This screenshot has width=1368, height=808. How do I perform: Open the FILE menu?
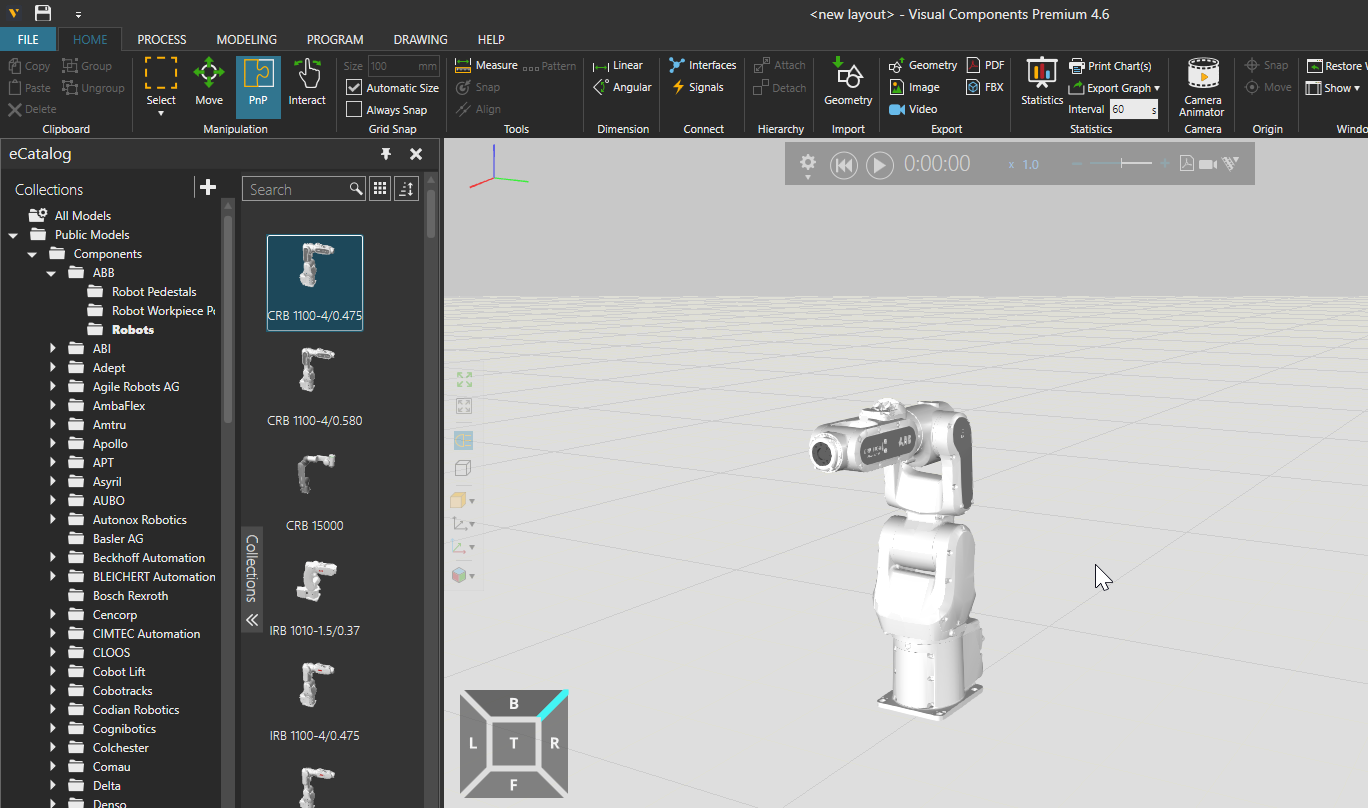[28, 40]
